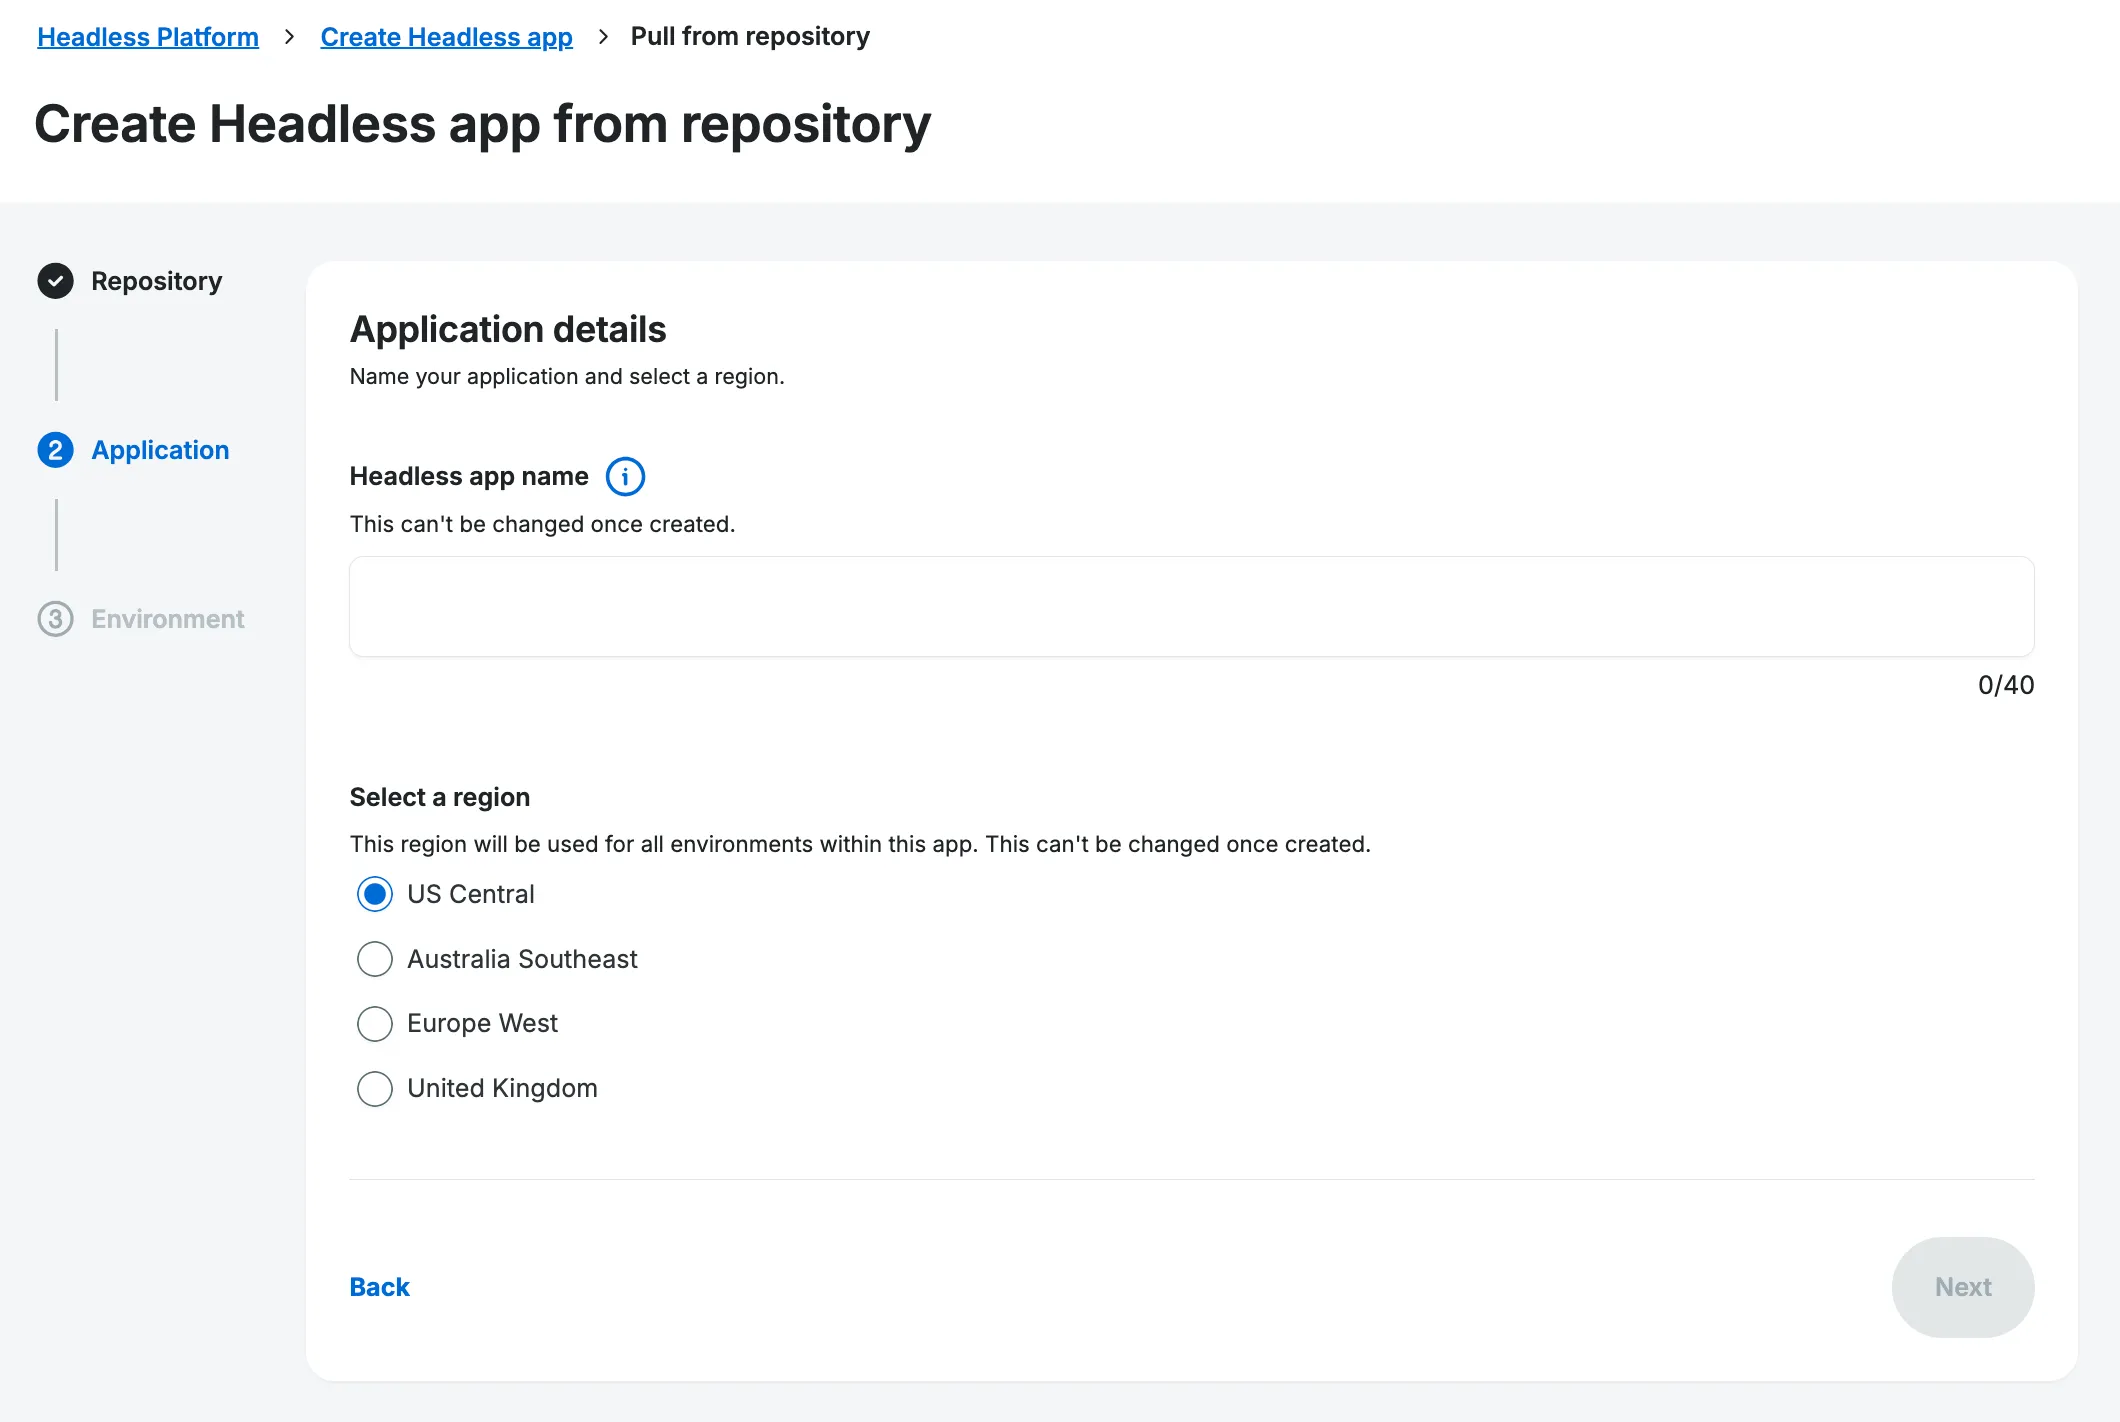This screenshot has width=2120, height=1422.
Task: Click second breadcrumb chevron before Pull from repository
Action: (x=602, y=37)
